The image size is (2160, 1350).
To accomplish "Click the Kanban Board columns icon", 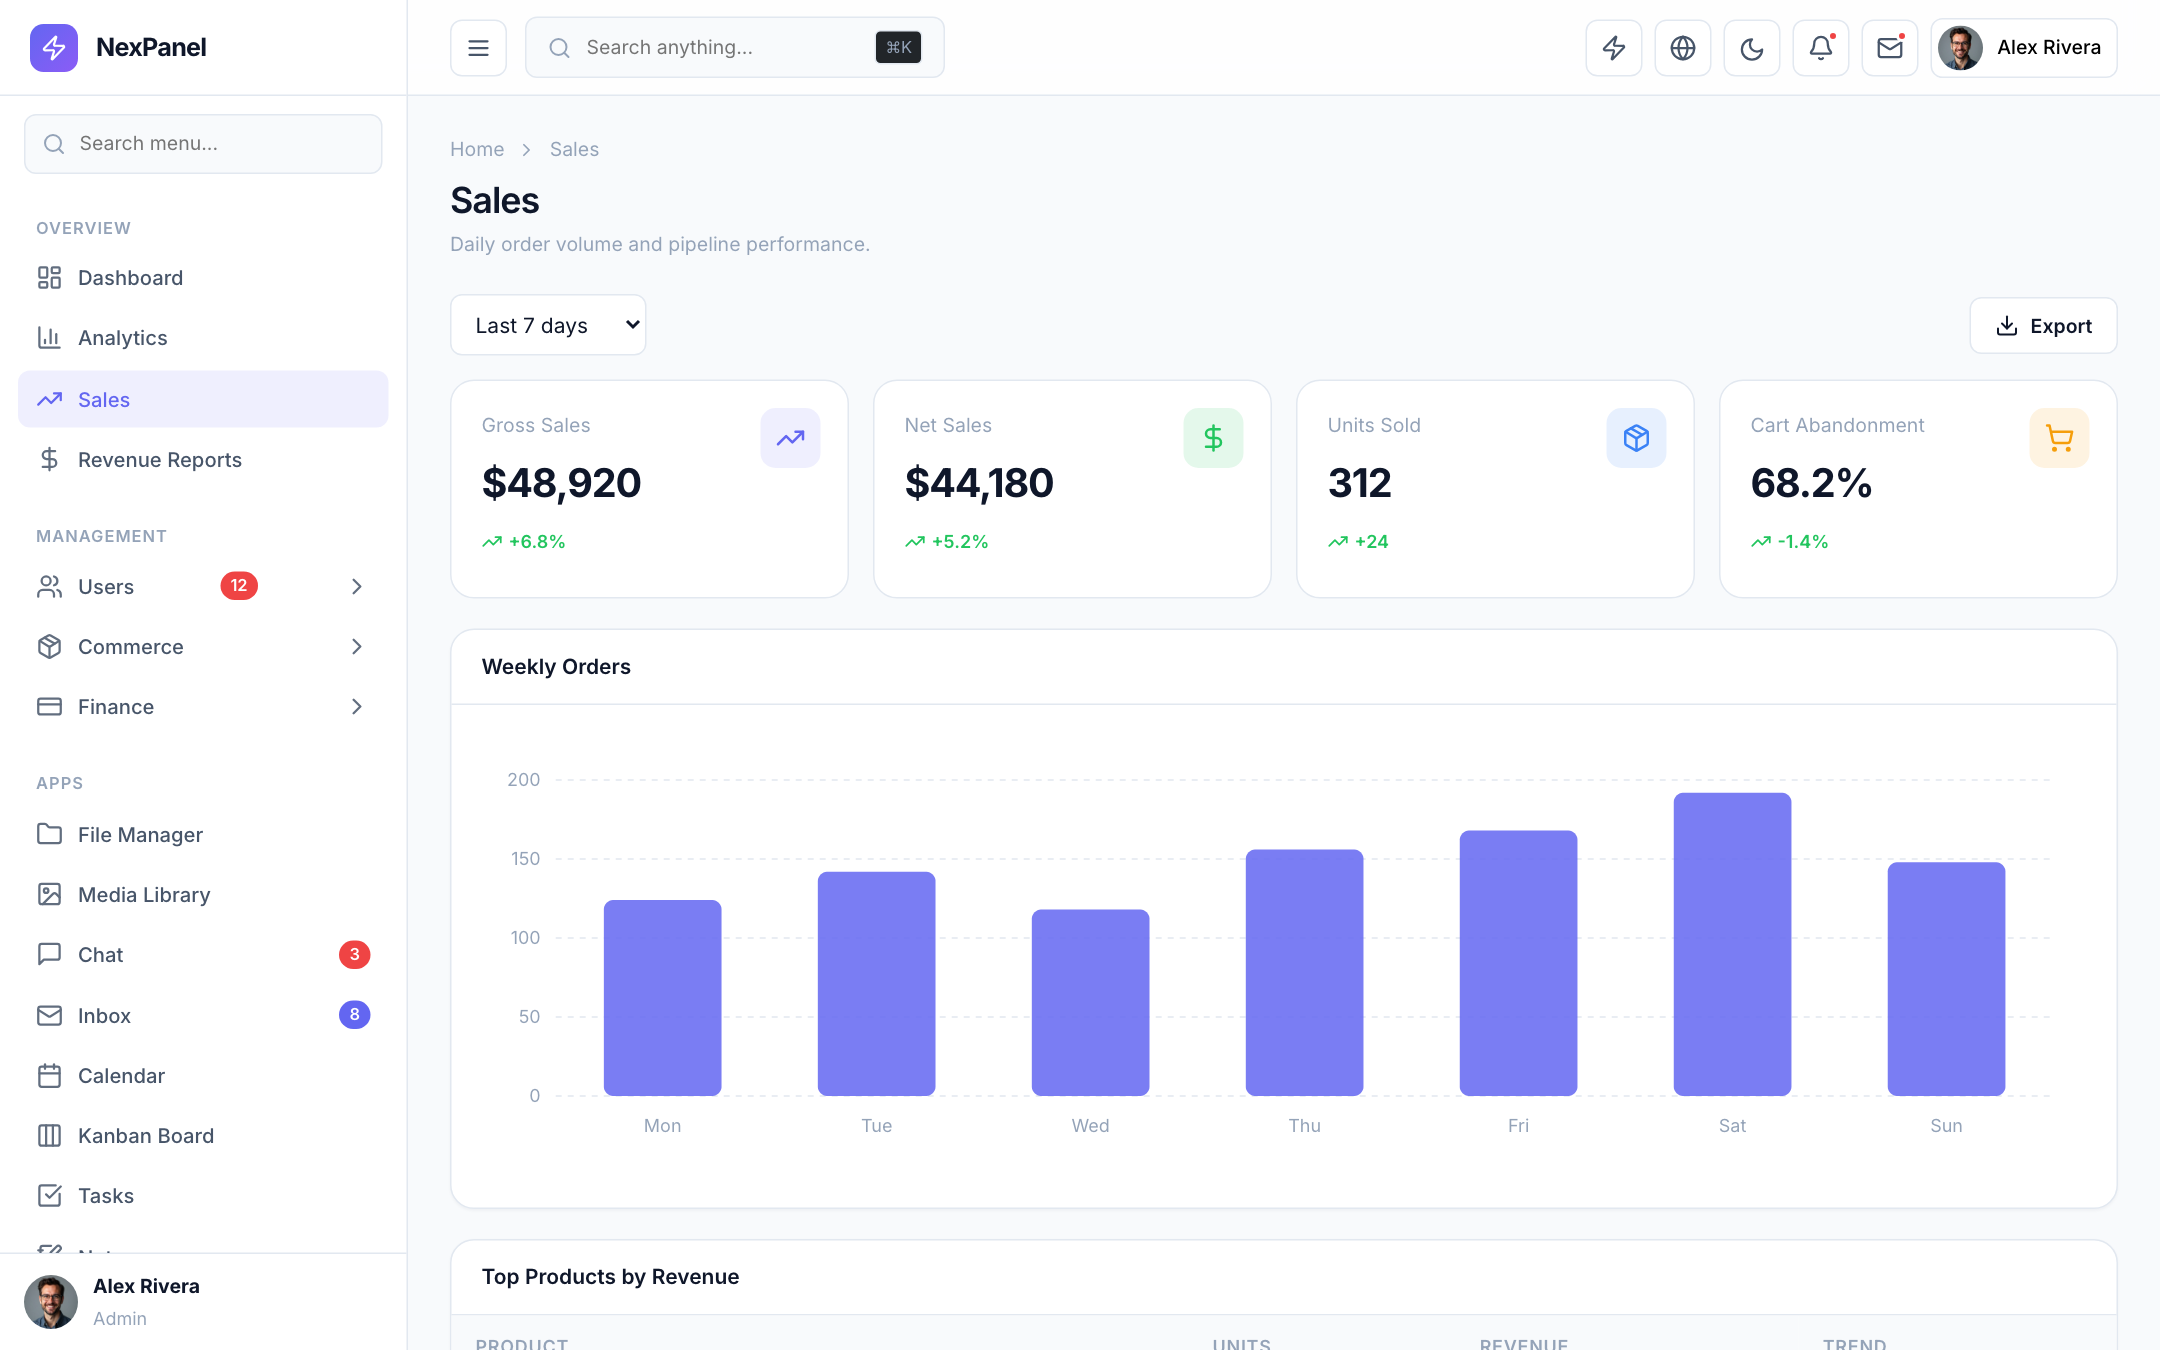I will pos(49,1135).
